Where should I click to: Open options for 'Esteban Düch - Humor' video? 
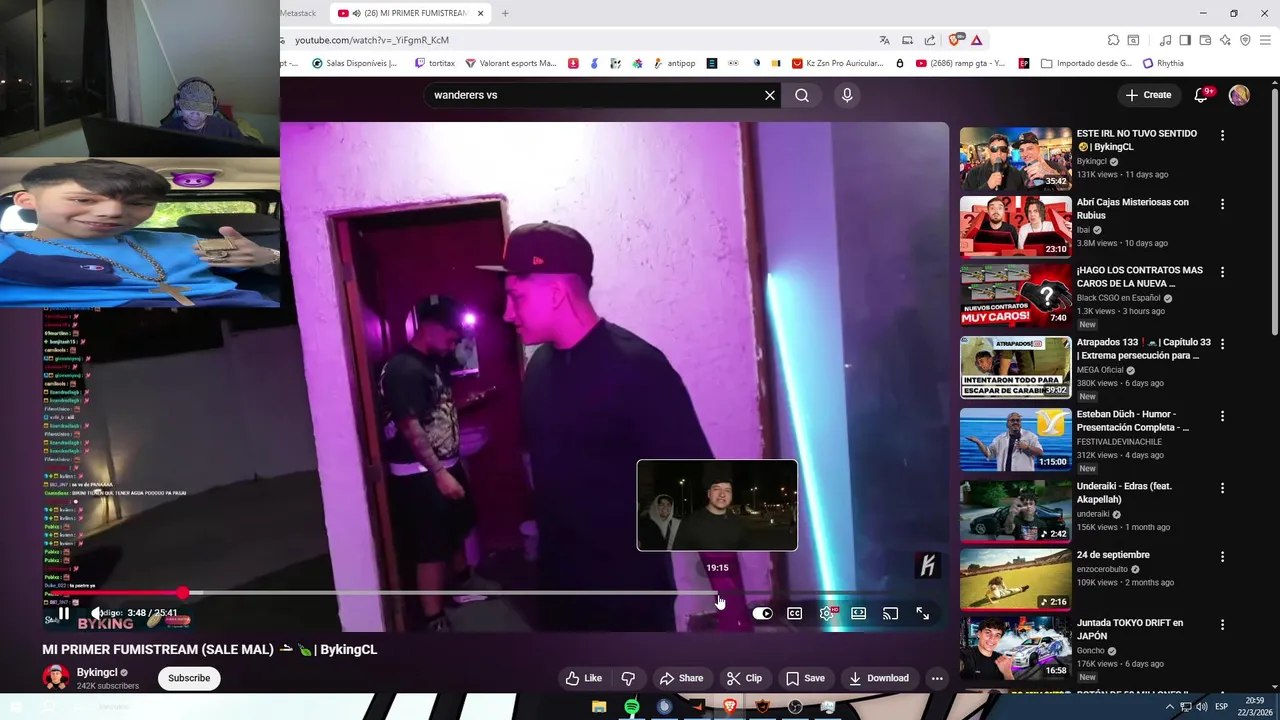pos(1222,415)
